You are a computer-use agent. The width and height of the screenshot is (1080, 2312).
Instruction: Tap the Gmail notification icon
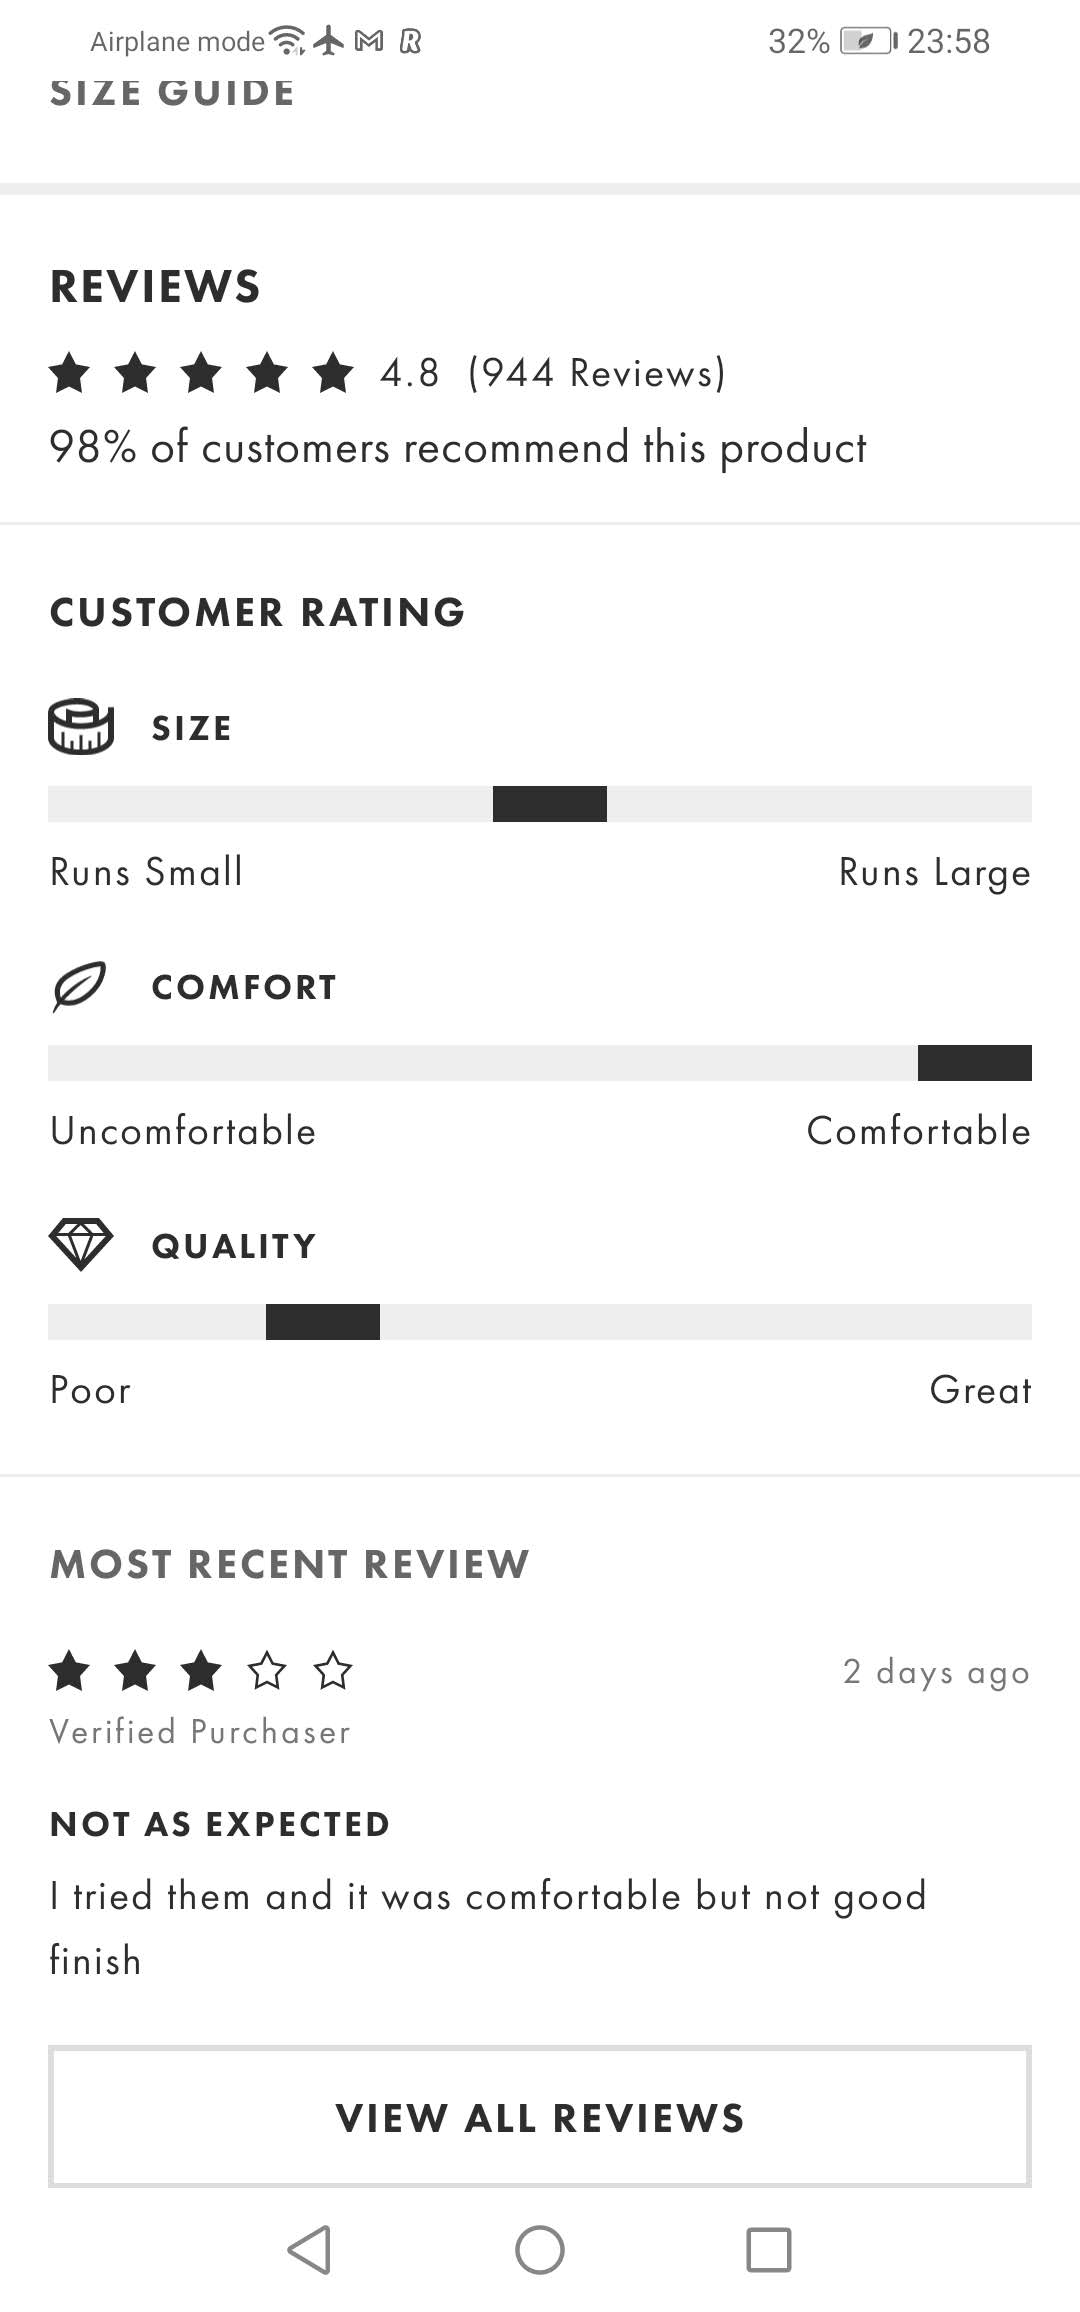[x=369, y=41]
